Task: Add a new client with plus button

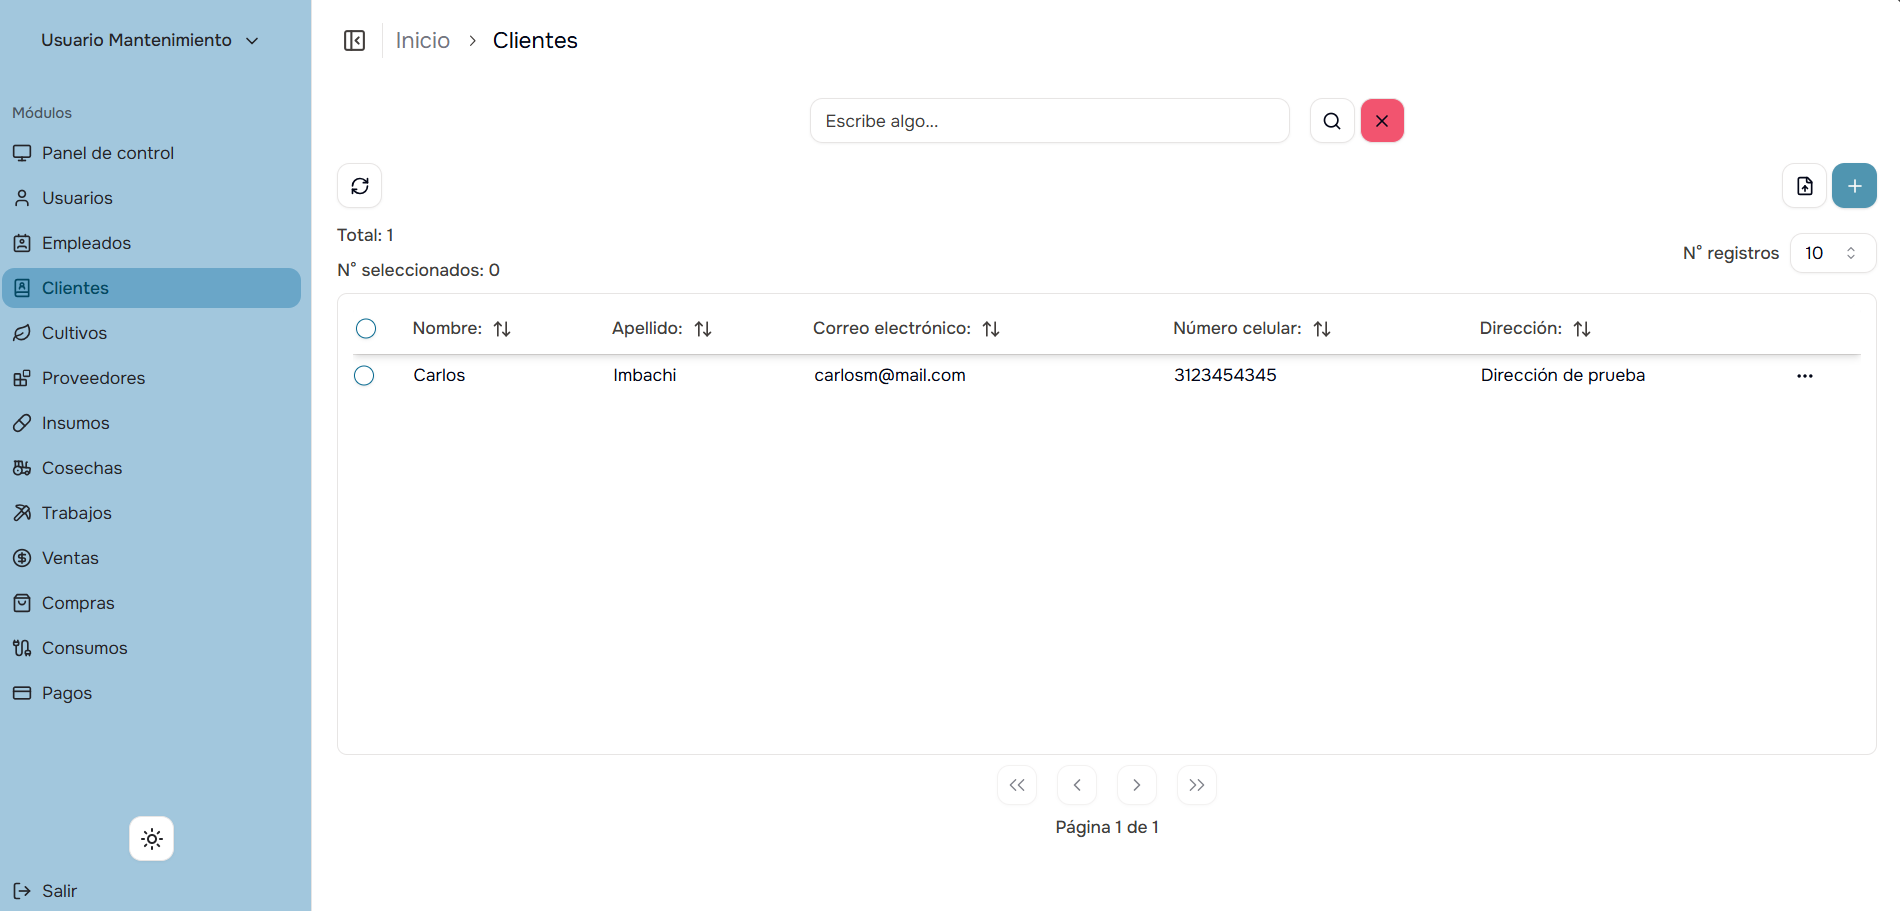Action: 1854,186
